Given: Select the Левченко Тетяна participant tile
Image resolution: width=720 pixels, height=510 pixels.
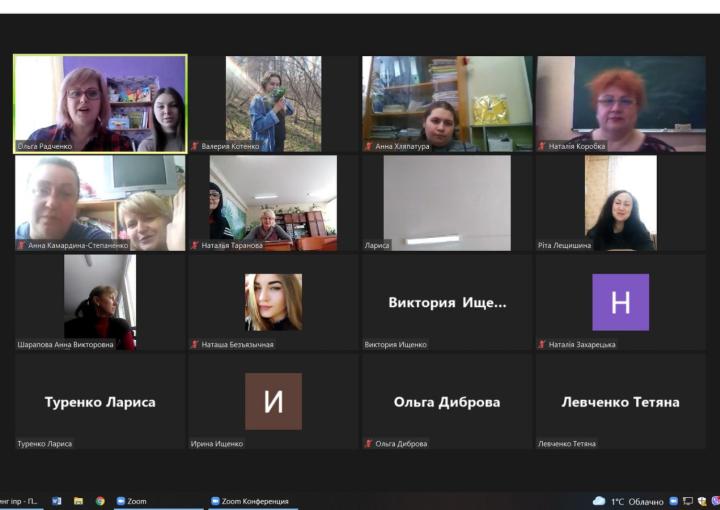Looking at the screenshot, I should pyautogui.click(x=620, y=402).
